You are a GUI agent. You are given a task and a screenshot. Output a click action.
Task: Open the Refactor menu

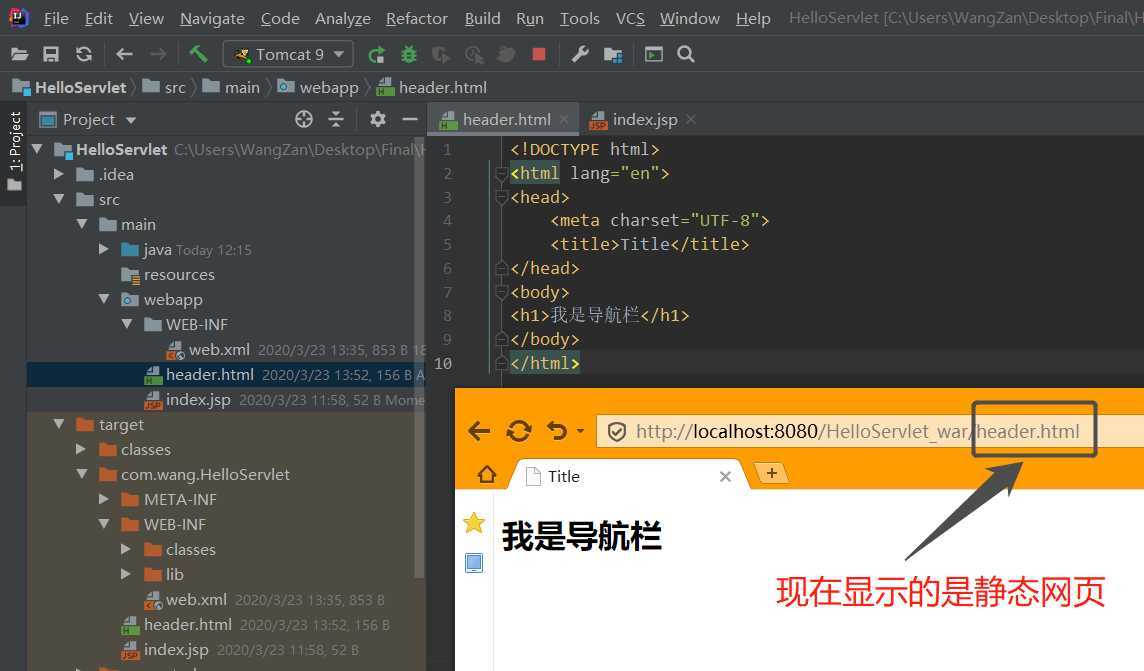pyautogui.click(x=417, y=18)
